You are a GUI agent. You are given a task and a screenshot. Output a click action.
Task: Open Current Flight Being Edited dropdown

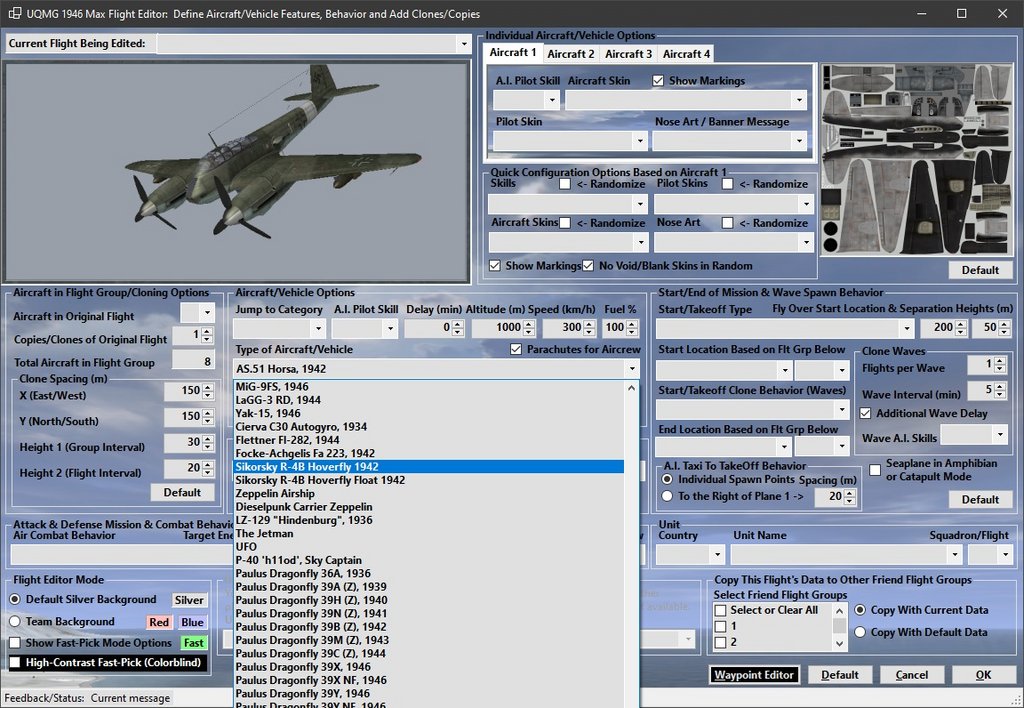(x=464, y=44)
